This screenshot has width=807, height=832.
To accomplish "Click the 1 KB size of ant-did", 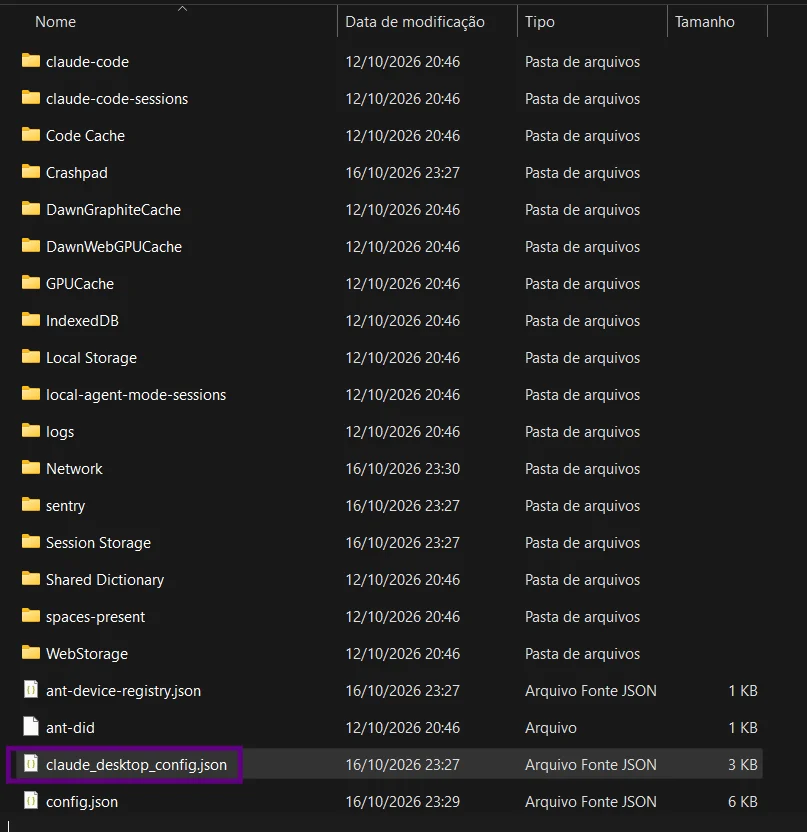I will (x=743, y=728).
